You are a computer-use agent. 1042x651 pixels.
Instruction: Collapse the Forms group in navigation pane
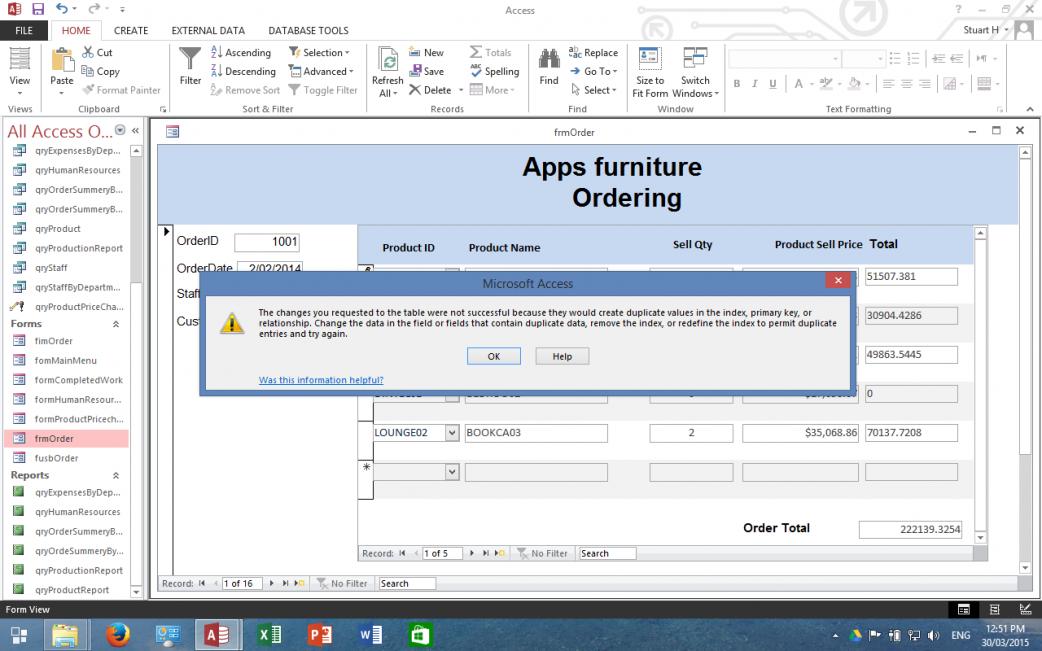(x=116, y=324)
